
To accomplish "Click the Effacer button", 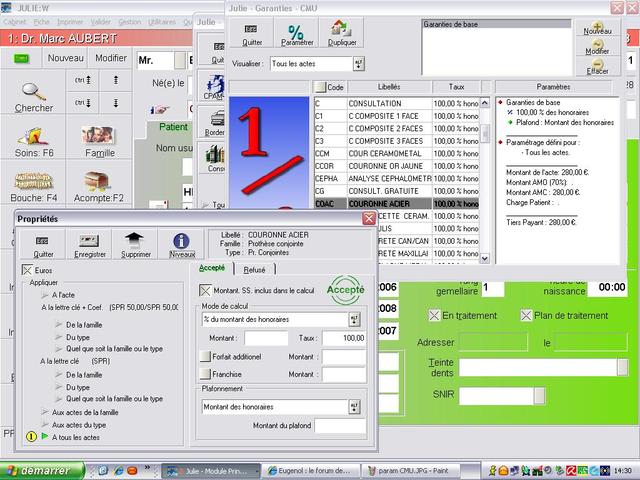I will [598, 67].
